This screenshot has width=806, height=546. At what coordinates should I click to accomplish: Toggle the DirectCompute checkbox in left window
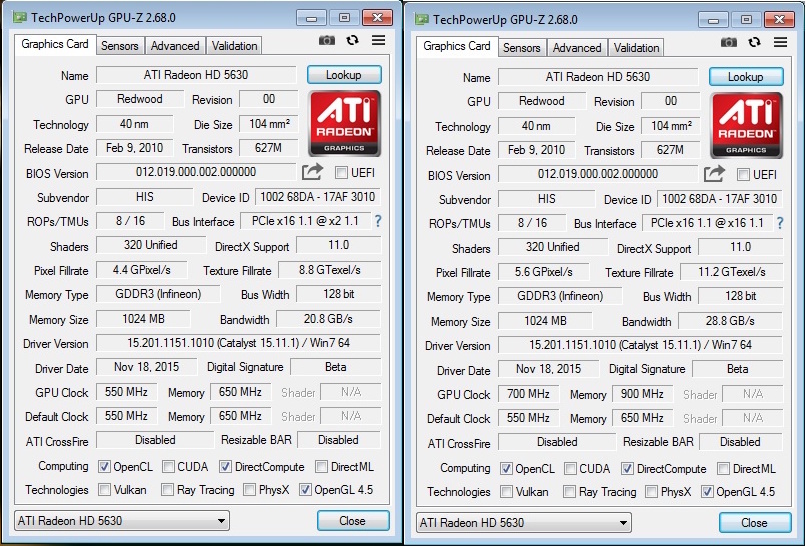click(x=225, y=467)
